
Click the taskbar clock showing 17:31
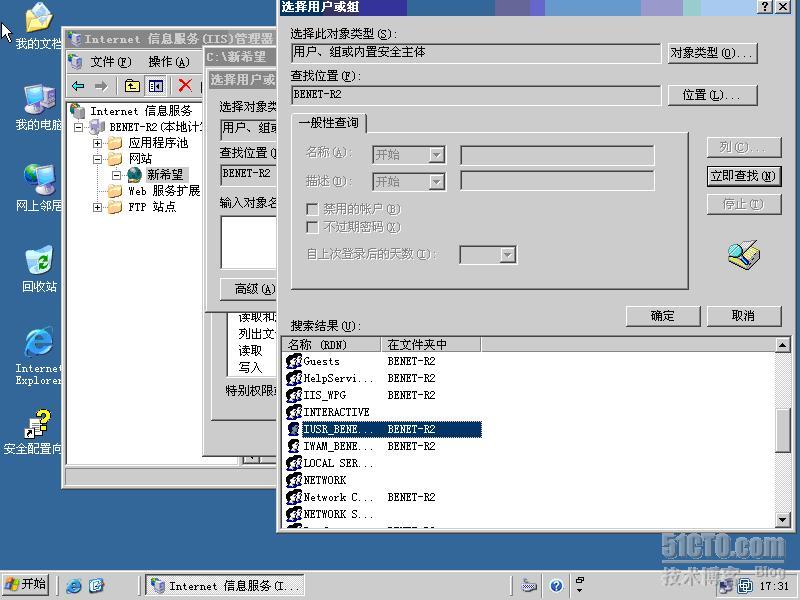tap(774, 586)
